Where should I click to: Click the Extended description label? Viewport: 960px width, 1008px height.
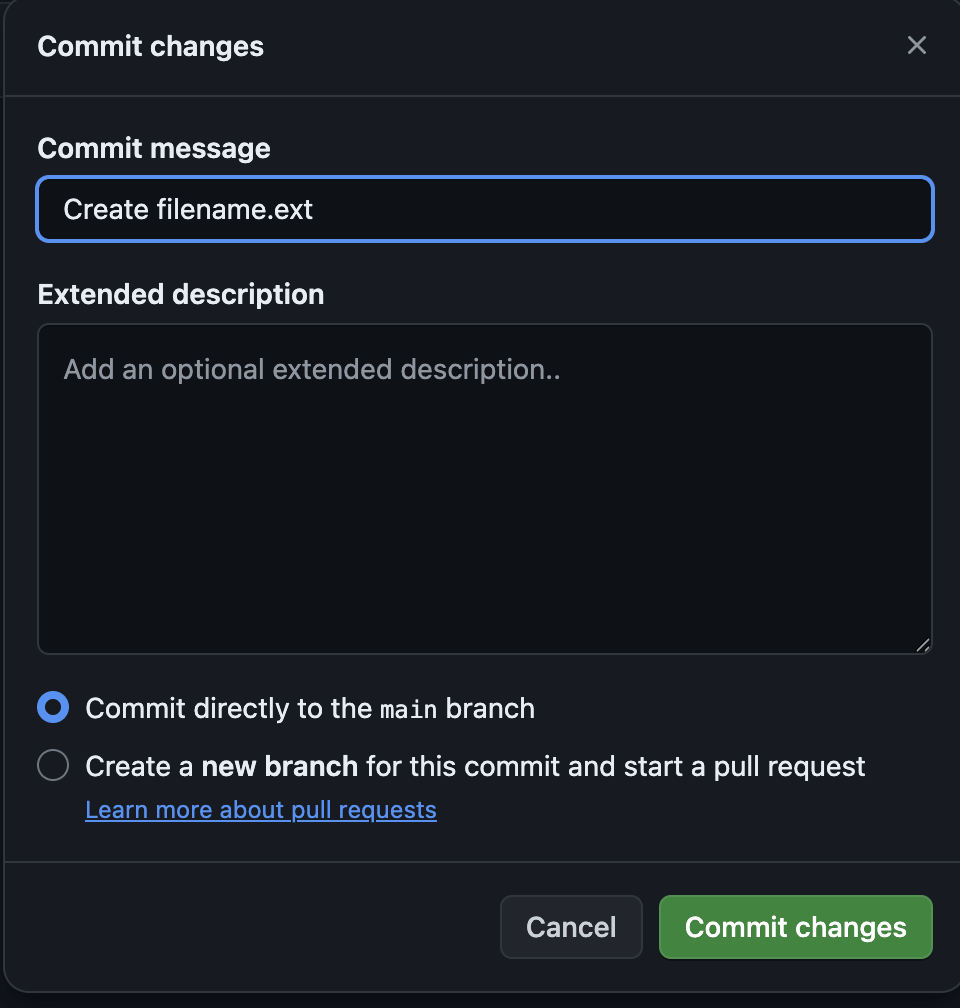point(181,294)
